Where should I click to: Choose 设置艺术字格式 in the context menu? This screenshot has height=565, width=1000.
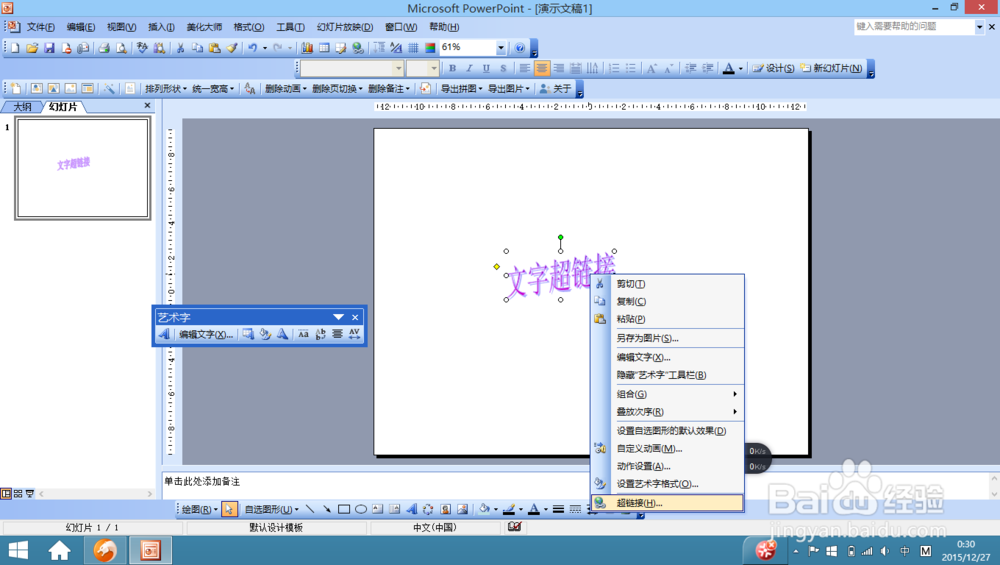point(667,484)
